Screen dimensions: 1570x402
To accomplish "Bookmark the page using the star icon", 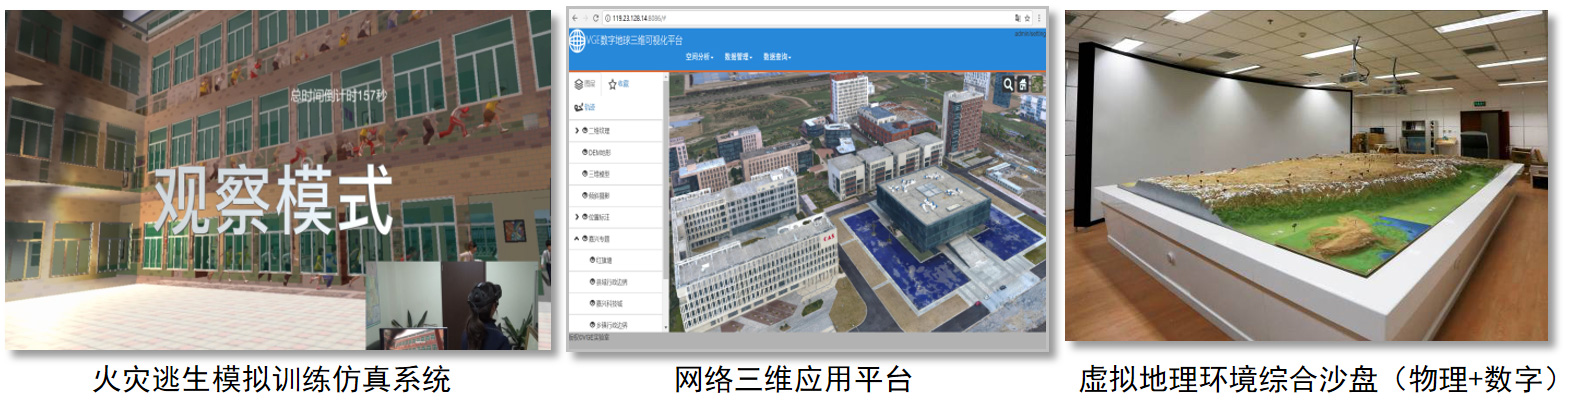I will point(1028,18).
